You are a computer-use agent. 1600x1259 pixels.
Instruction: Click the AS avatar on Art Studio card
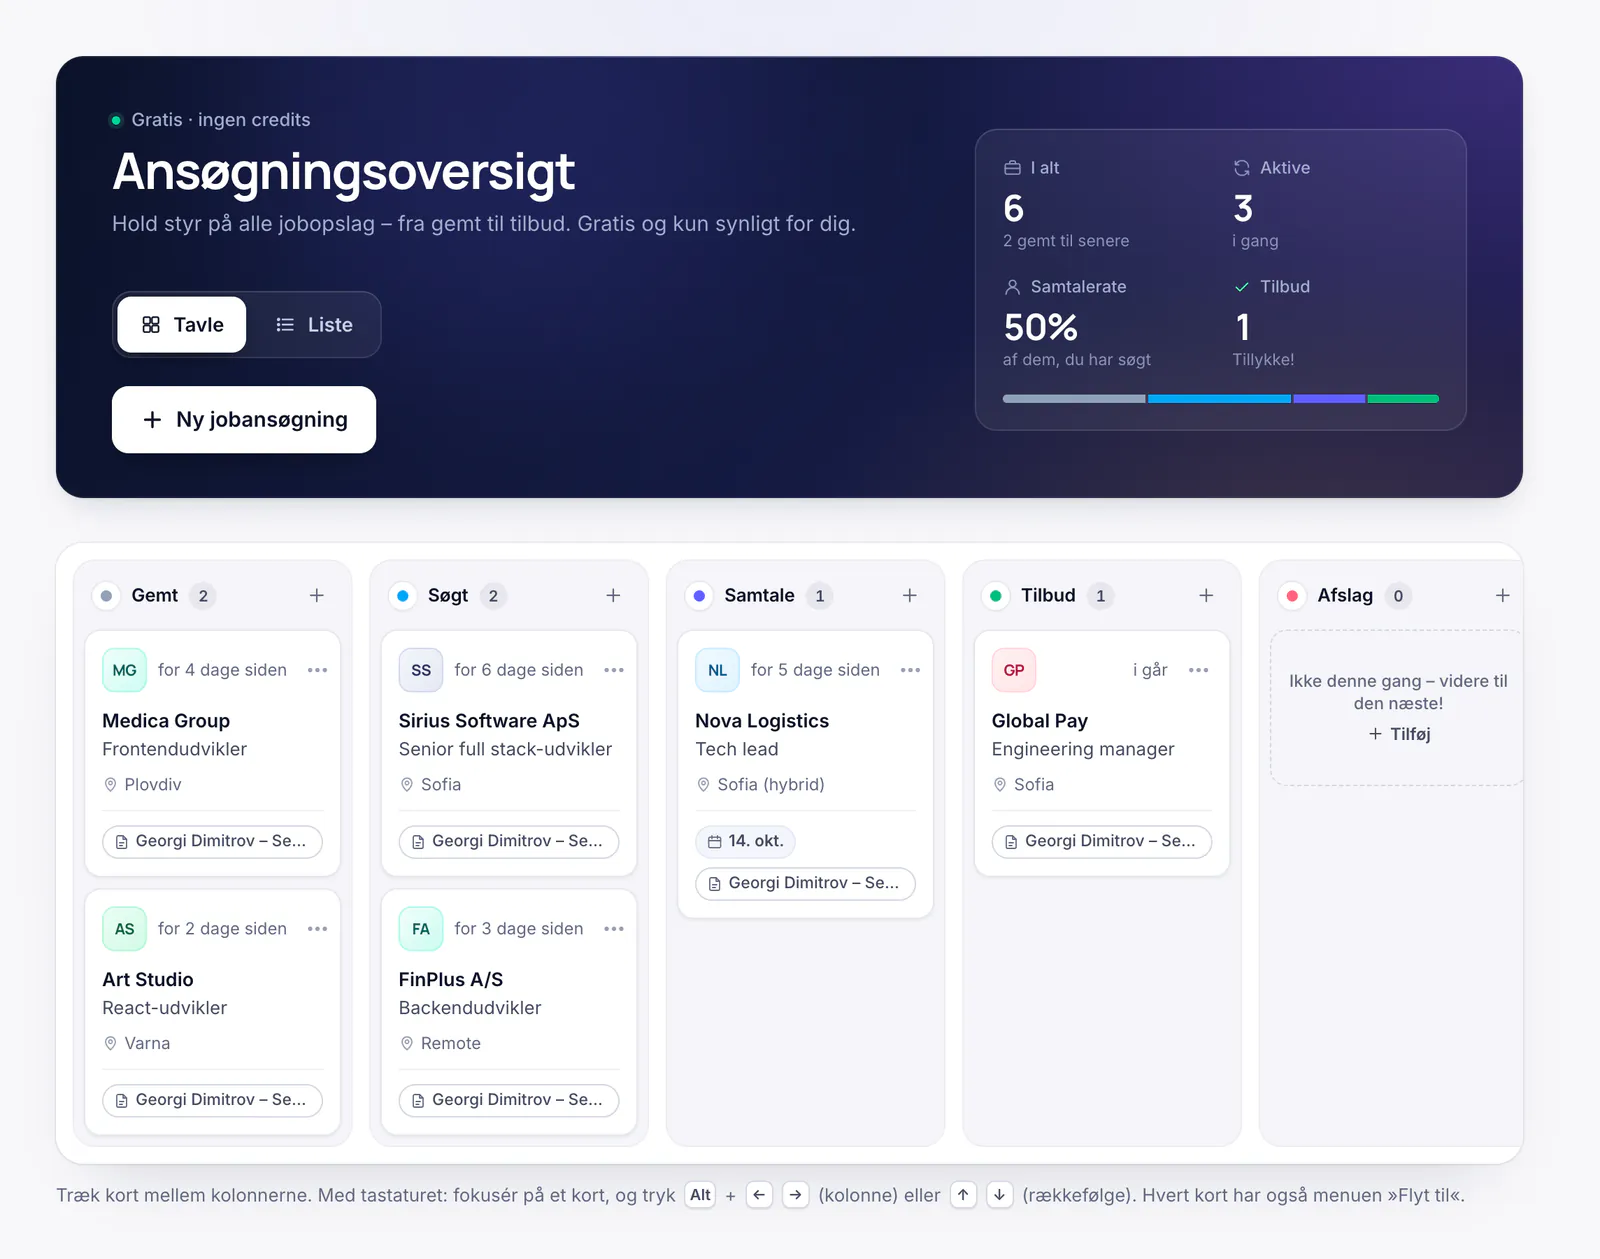(x=125, y=929)
